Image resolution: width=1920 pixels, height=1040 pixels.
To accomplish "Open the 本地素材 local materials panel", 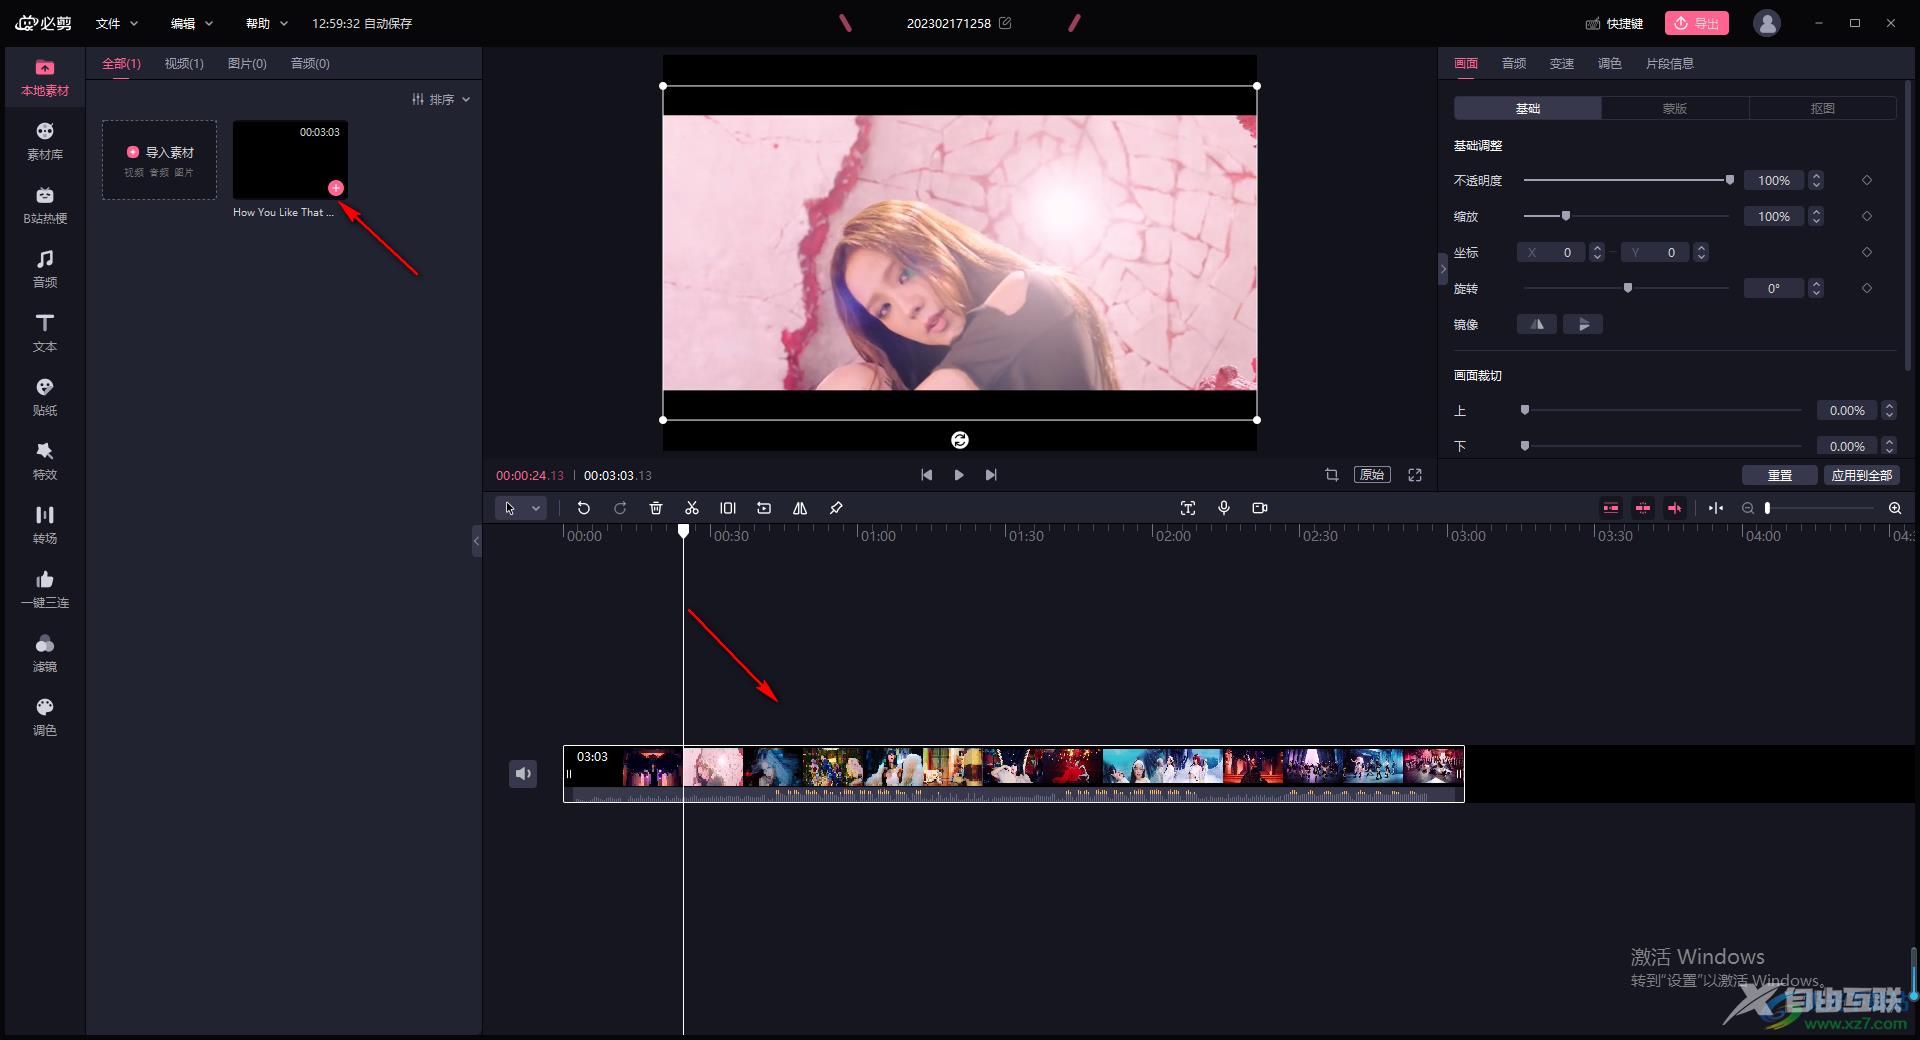I will (x=45, y=78).
